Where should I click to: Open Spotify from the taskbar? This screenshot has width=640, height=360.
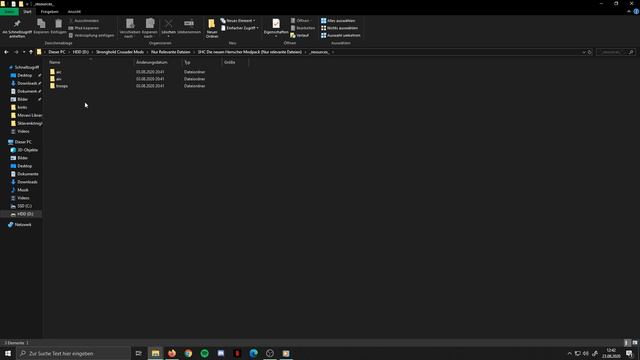pyautogui.click(x=204, y=353)
